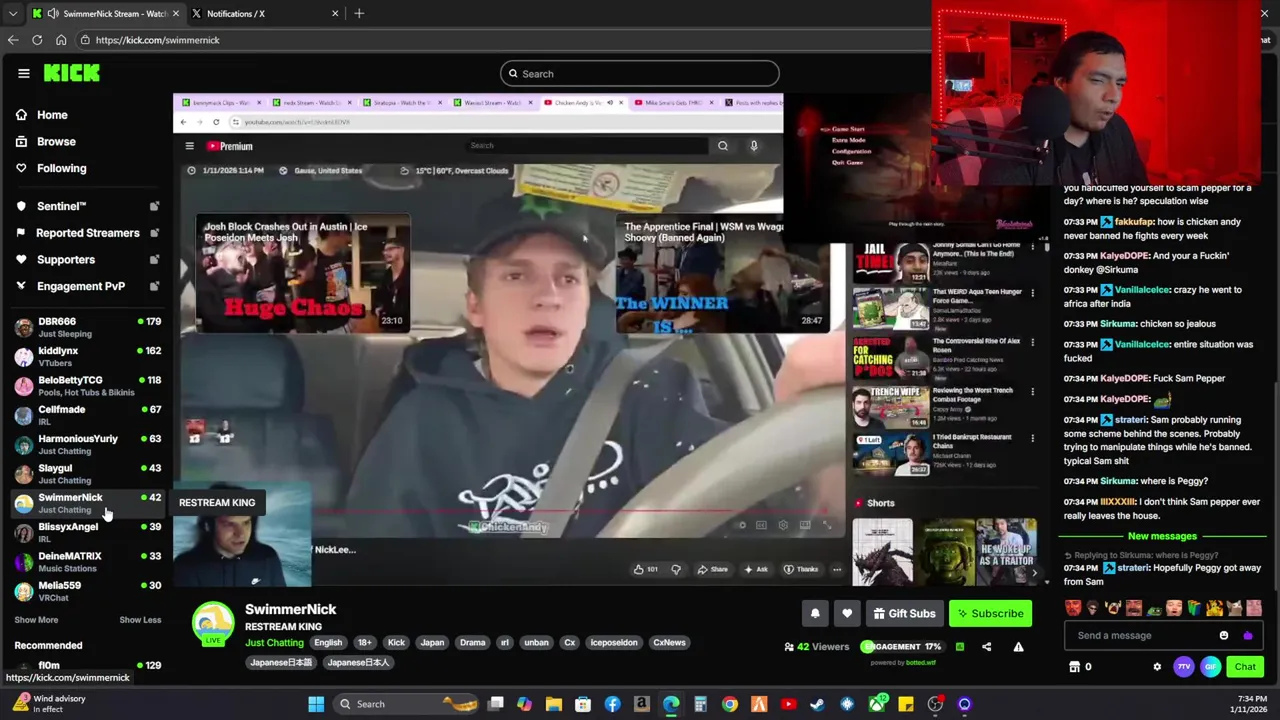Open BlissyAngel channel in sidebar
The width and height of the screenshot is (1280, 720).
(87, 532)
